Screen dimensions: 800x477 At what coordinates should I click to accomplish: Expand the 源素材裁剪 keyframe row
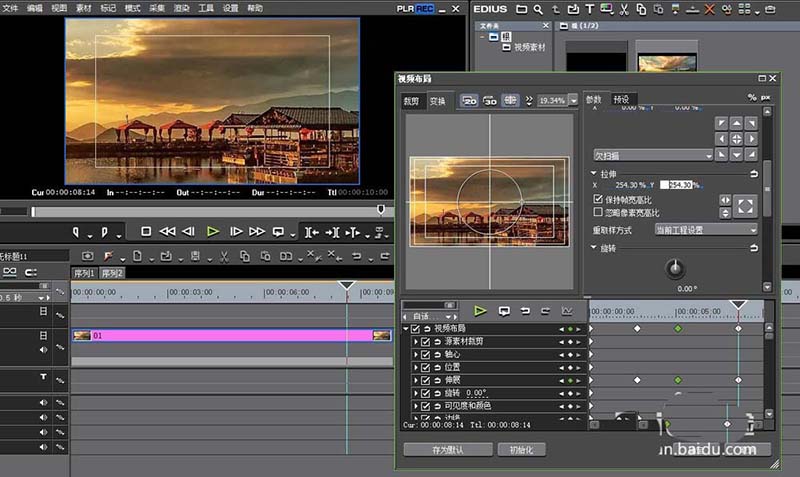pos(416,341)
